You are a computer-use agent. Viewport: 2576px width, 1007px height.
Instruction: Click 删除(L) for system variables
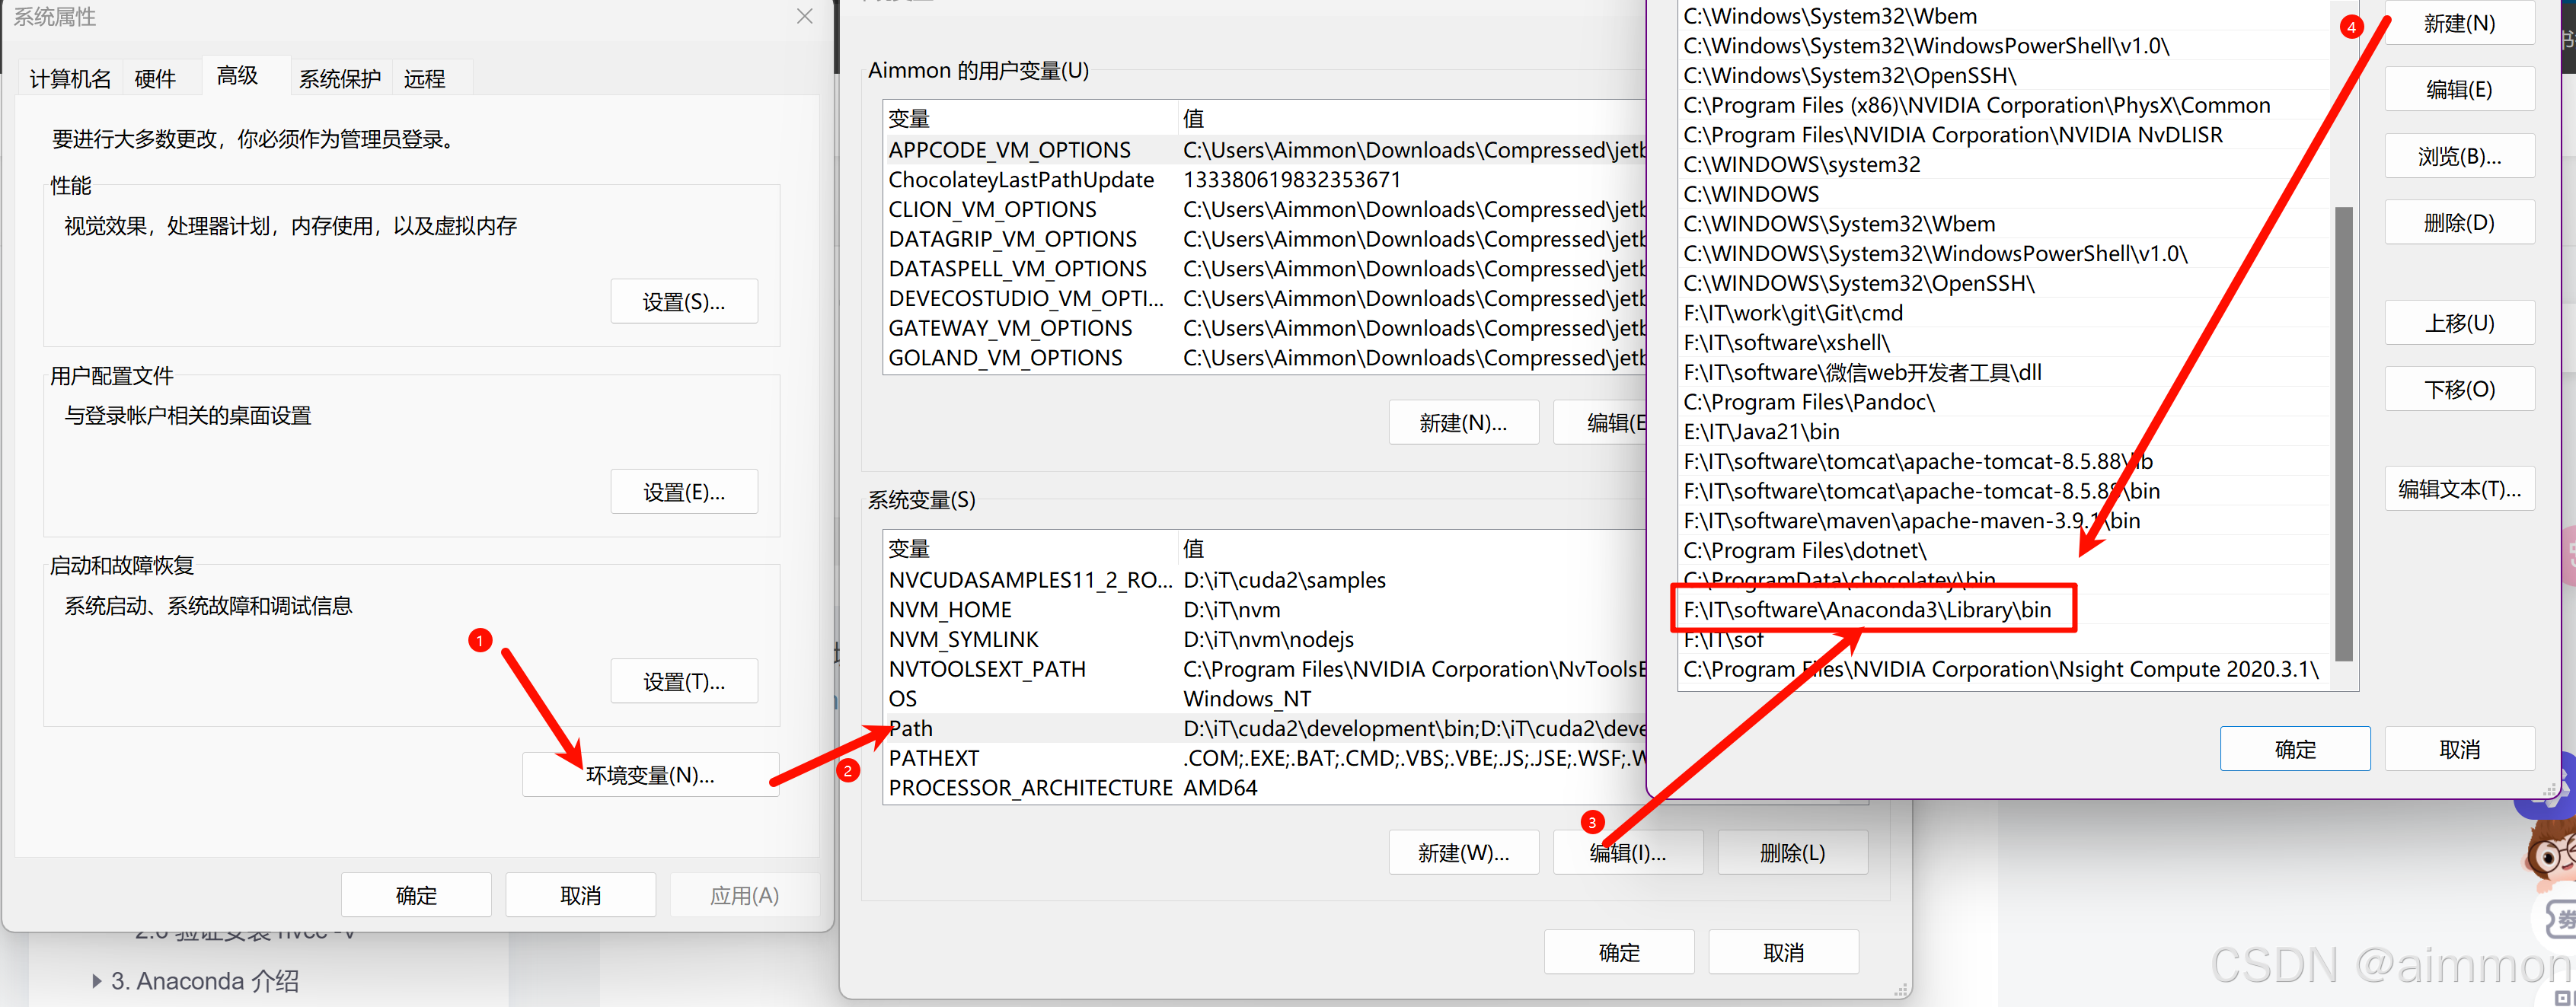1792,853
